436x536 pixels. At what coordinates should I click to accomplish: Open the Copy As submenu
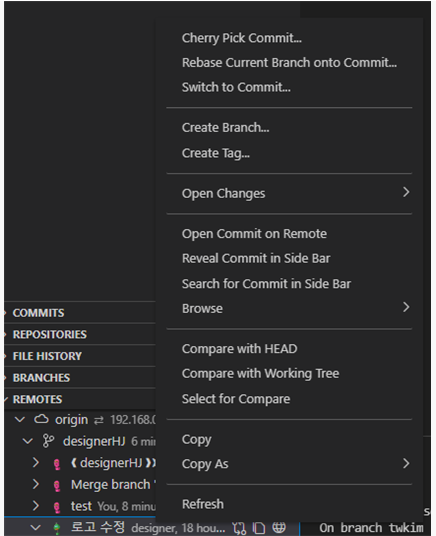[289, 464]
